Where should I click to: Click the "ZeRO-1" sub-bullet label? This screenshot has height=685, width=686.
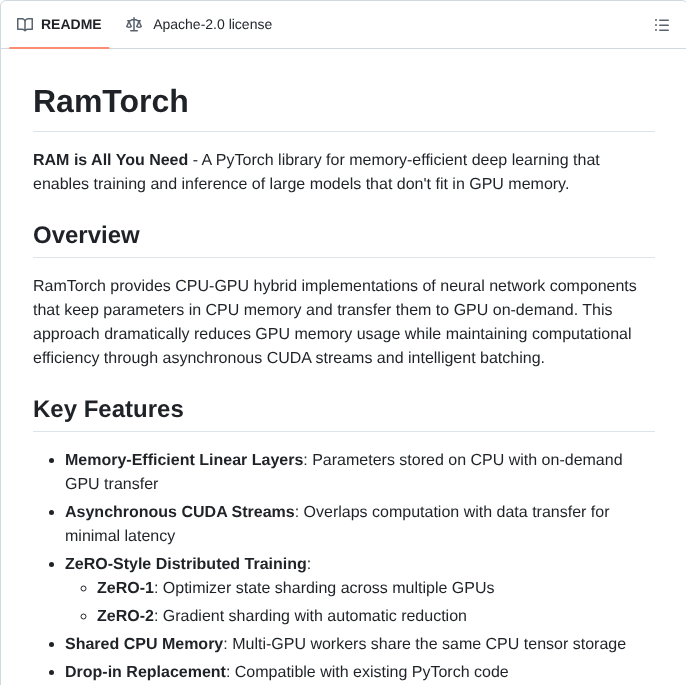125,588
